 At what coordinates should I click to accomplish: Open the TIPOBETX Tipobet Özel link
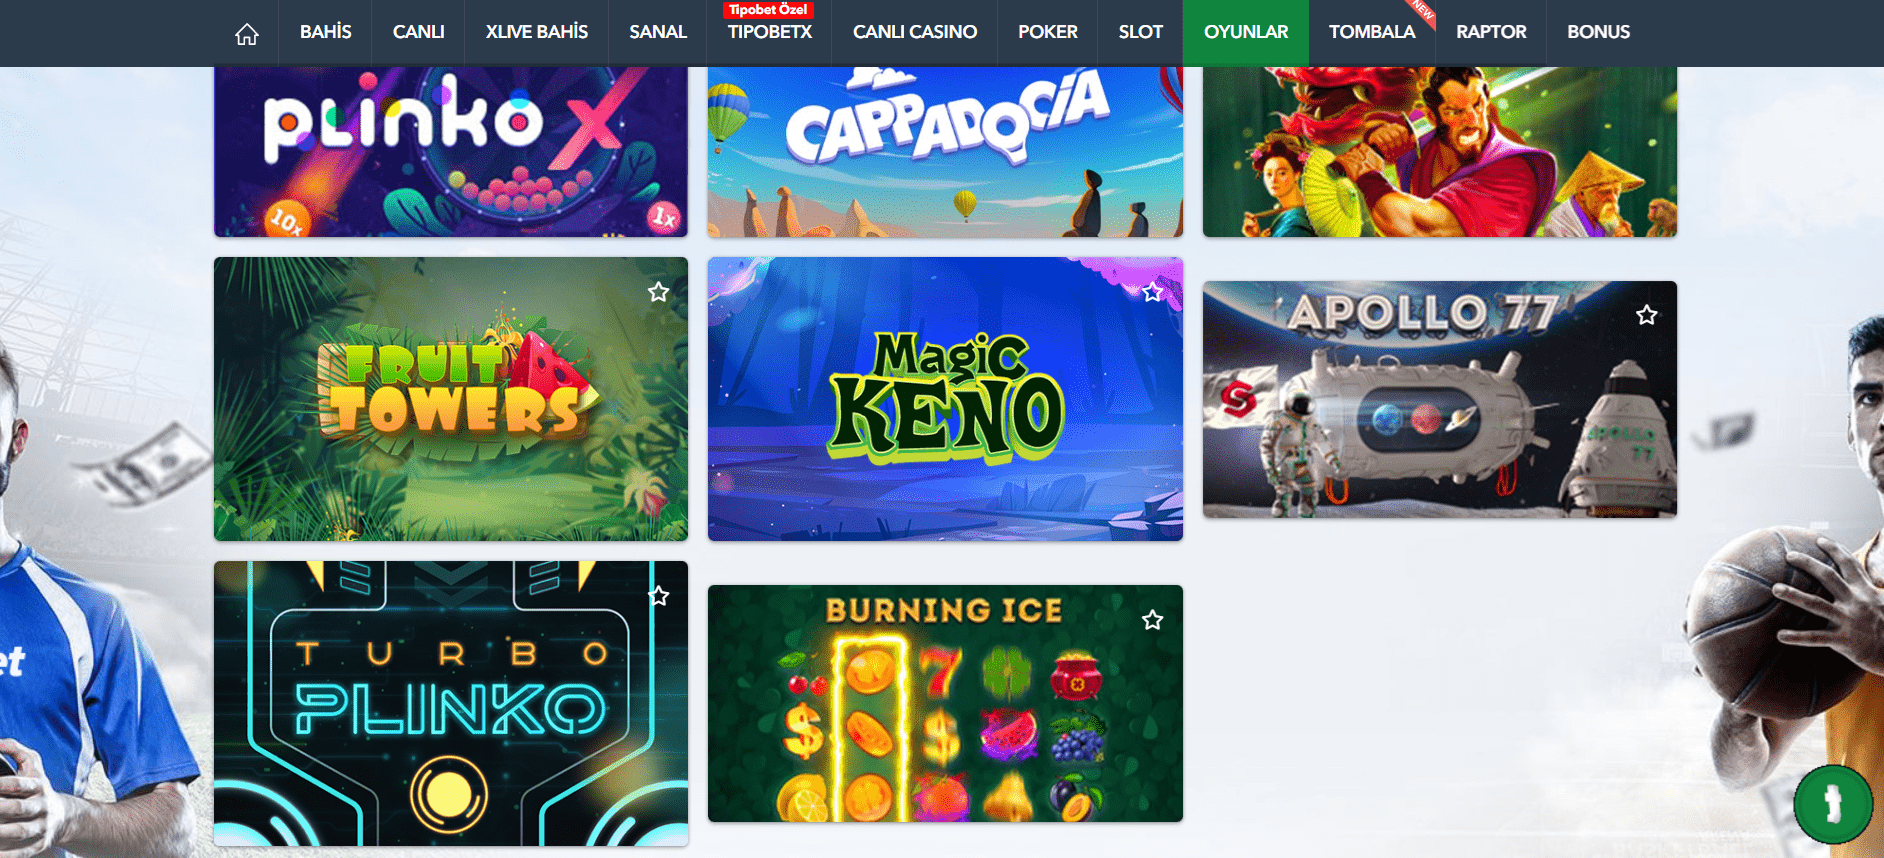tap(769, 32)
